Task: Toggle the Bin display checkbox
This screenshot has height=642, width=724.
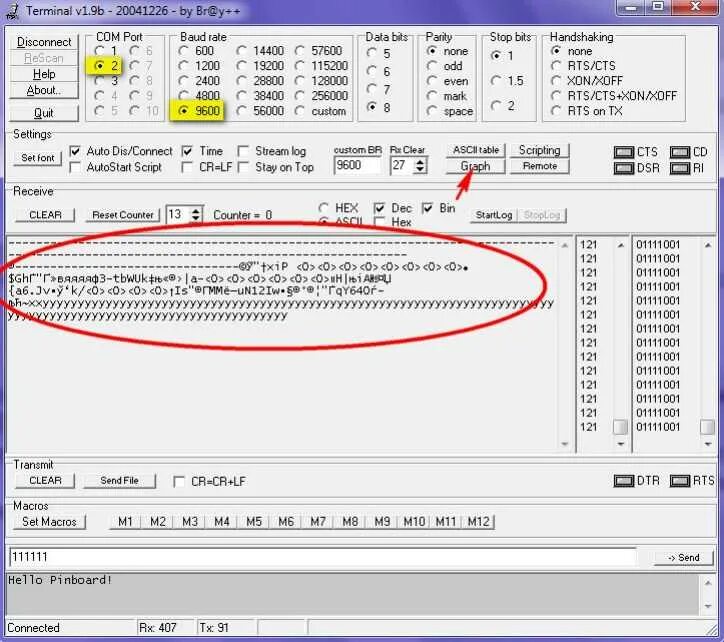Action: point(428,208)
